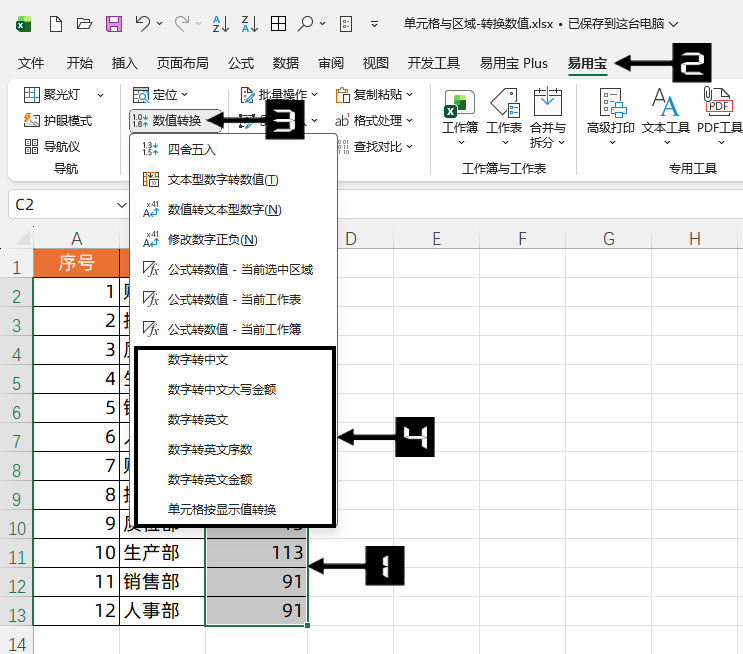Click the 合并与拆分 merge and split icon
This screenshot has height=654, width=743.
point(547,115)
